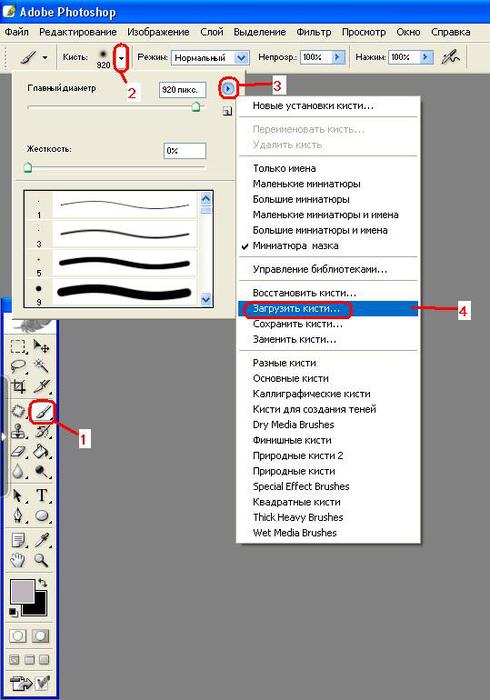Viewport: 490px width, 700px height.
Task: Click the foreground color swatch
Action: tap(22, 592)
